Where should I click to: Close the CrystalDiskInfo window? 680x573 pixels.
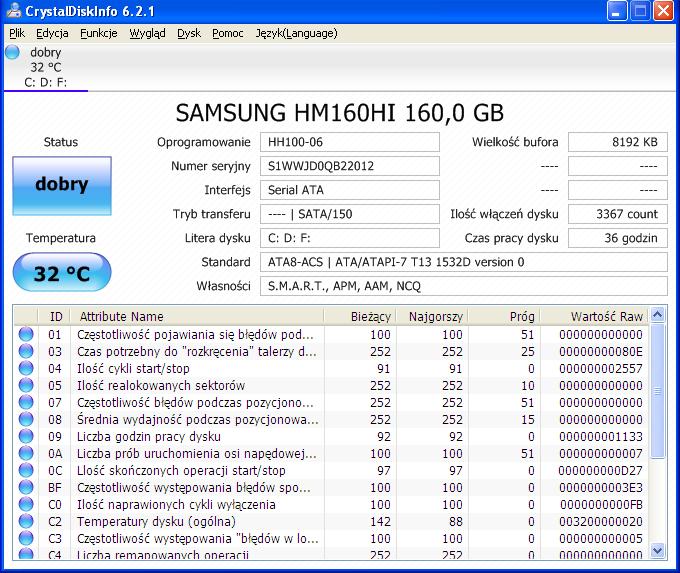(x=663, y=11)
